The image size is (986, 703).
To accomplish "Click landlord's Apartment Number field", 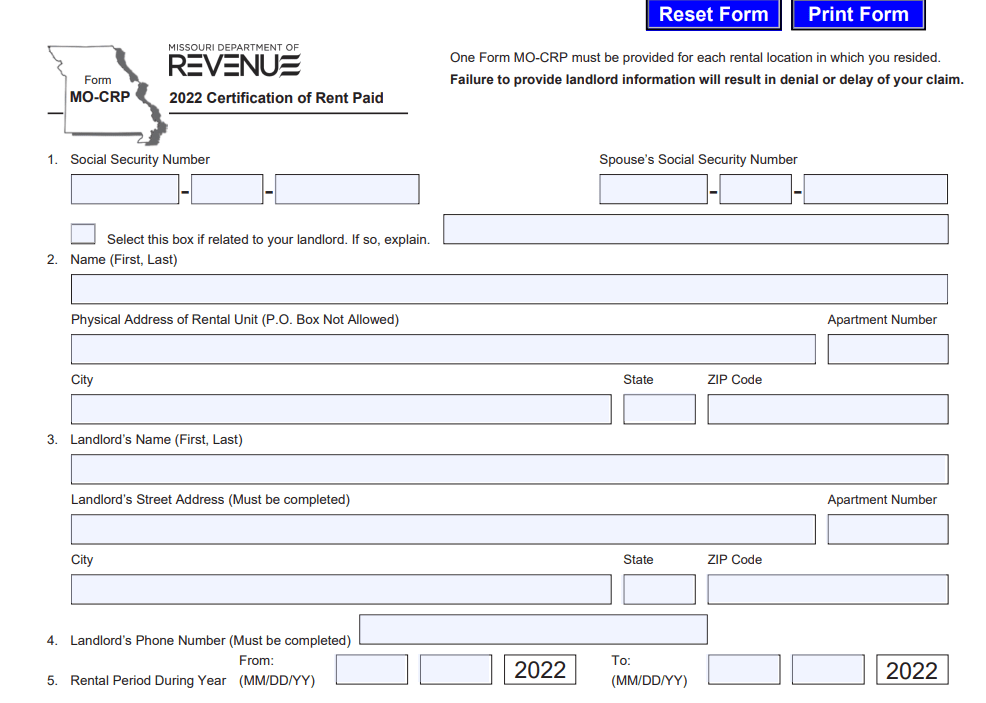I will pos(888,529).
